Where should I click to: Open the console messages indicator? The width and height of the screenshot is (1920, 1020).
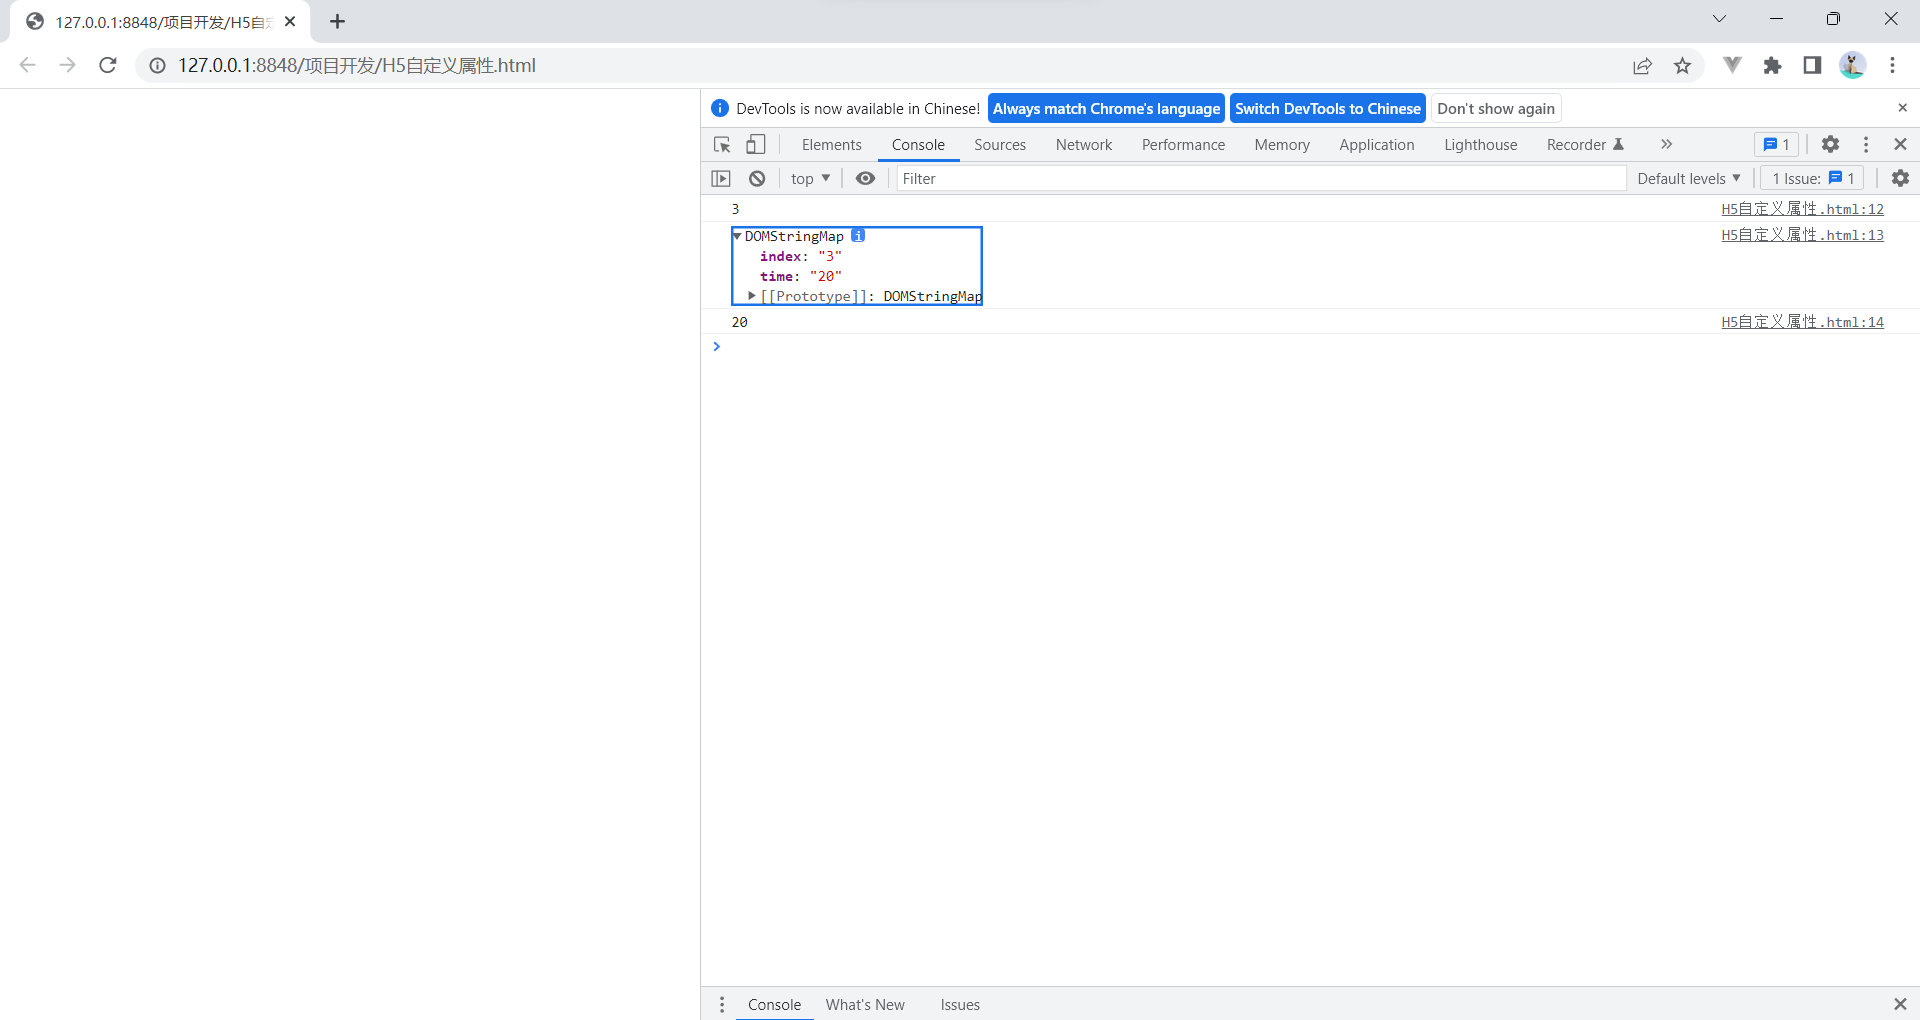pyautogui.click(x=1776, y=144)
